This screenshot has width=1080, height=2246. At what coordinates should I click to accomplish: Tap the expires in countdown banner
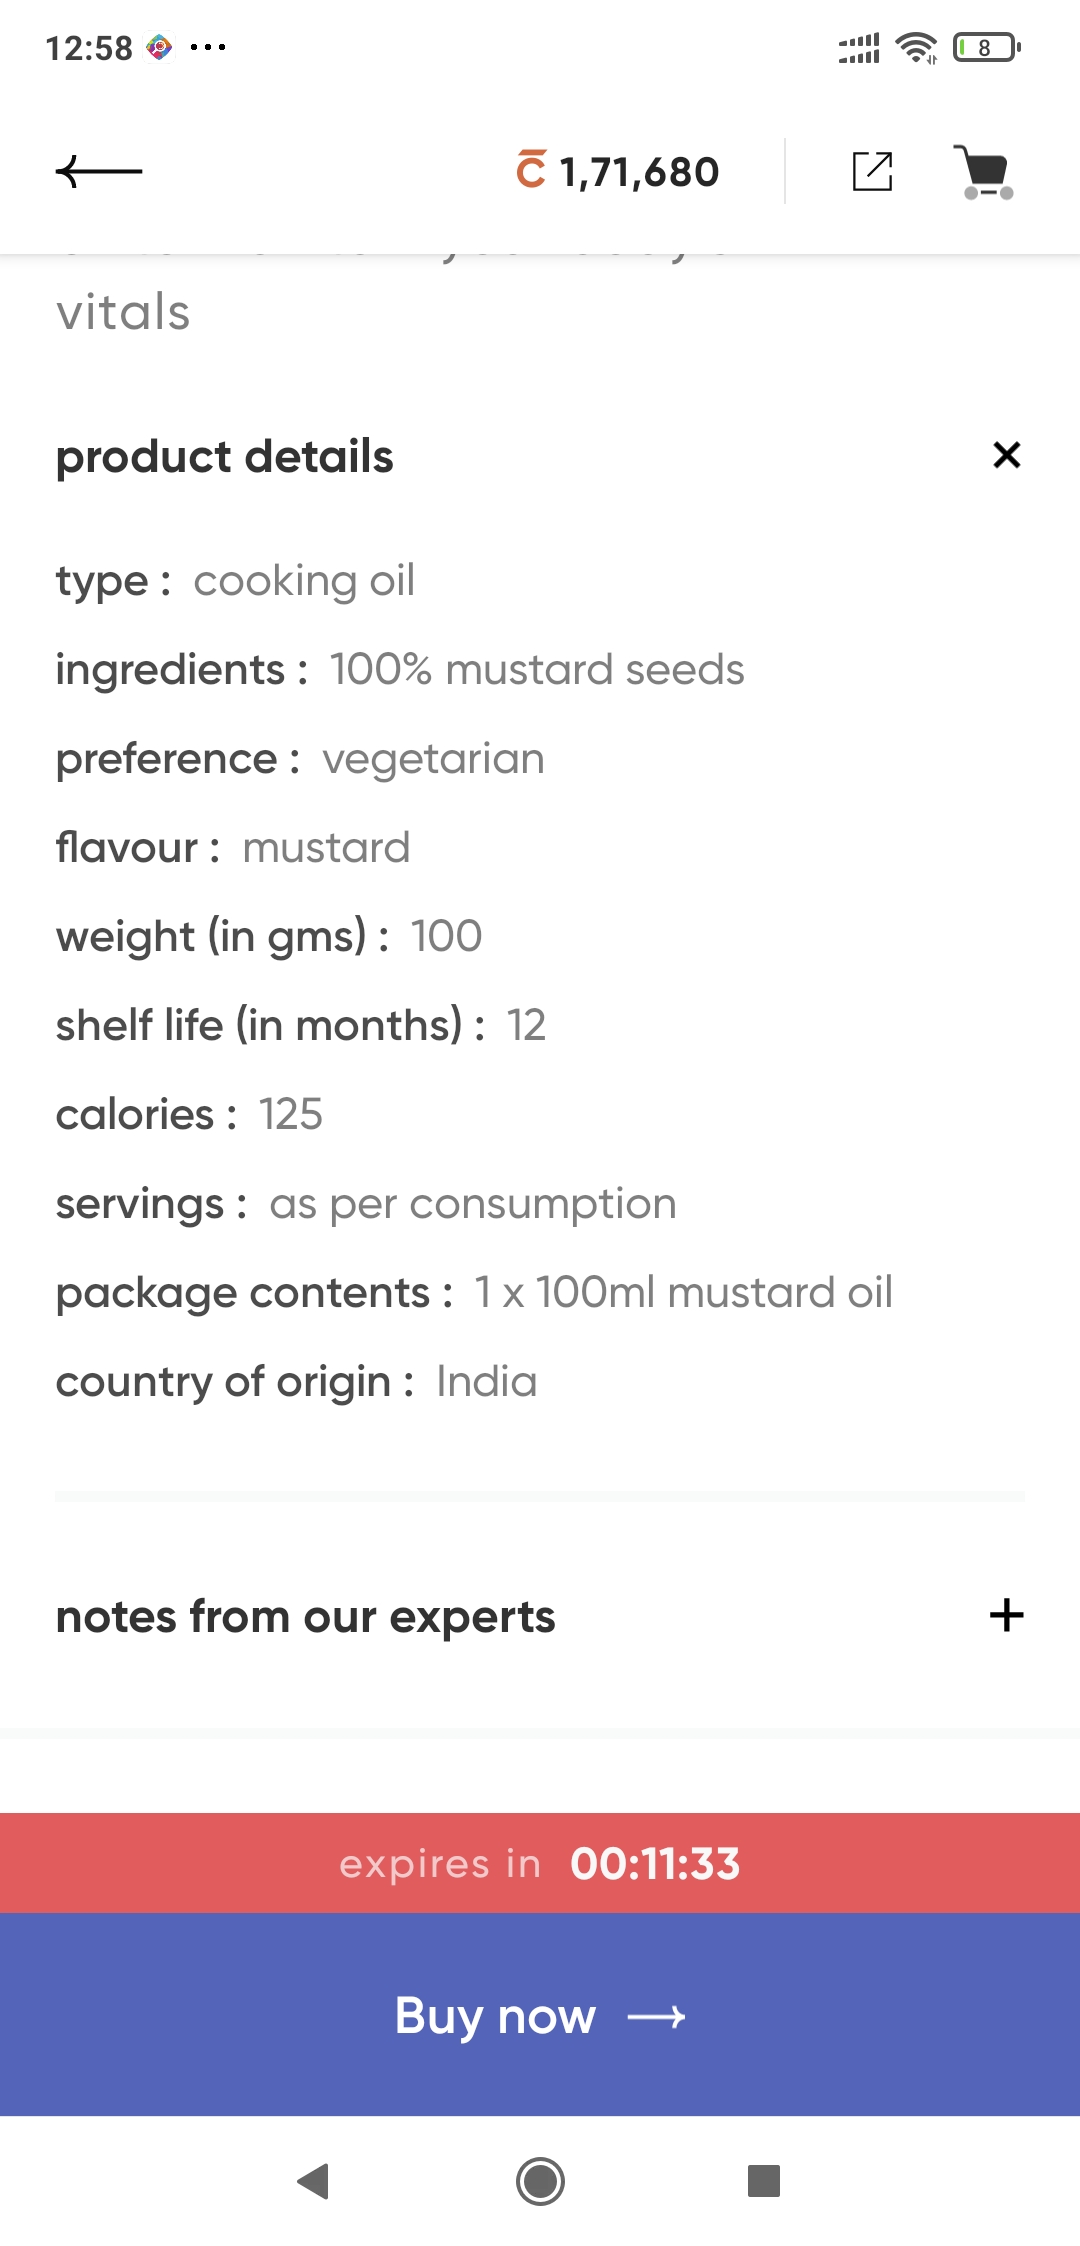click(540, 1864)
